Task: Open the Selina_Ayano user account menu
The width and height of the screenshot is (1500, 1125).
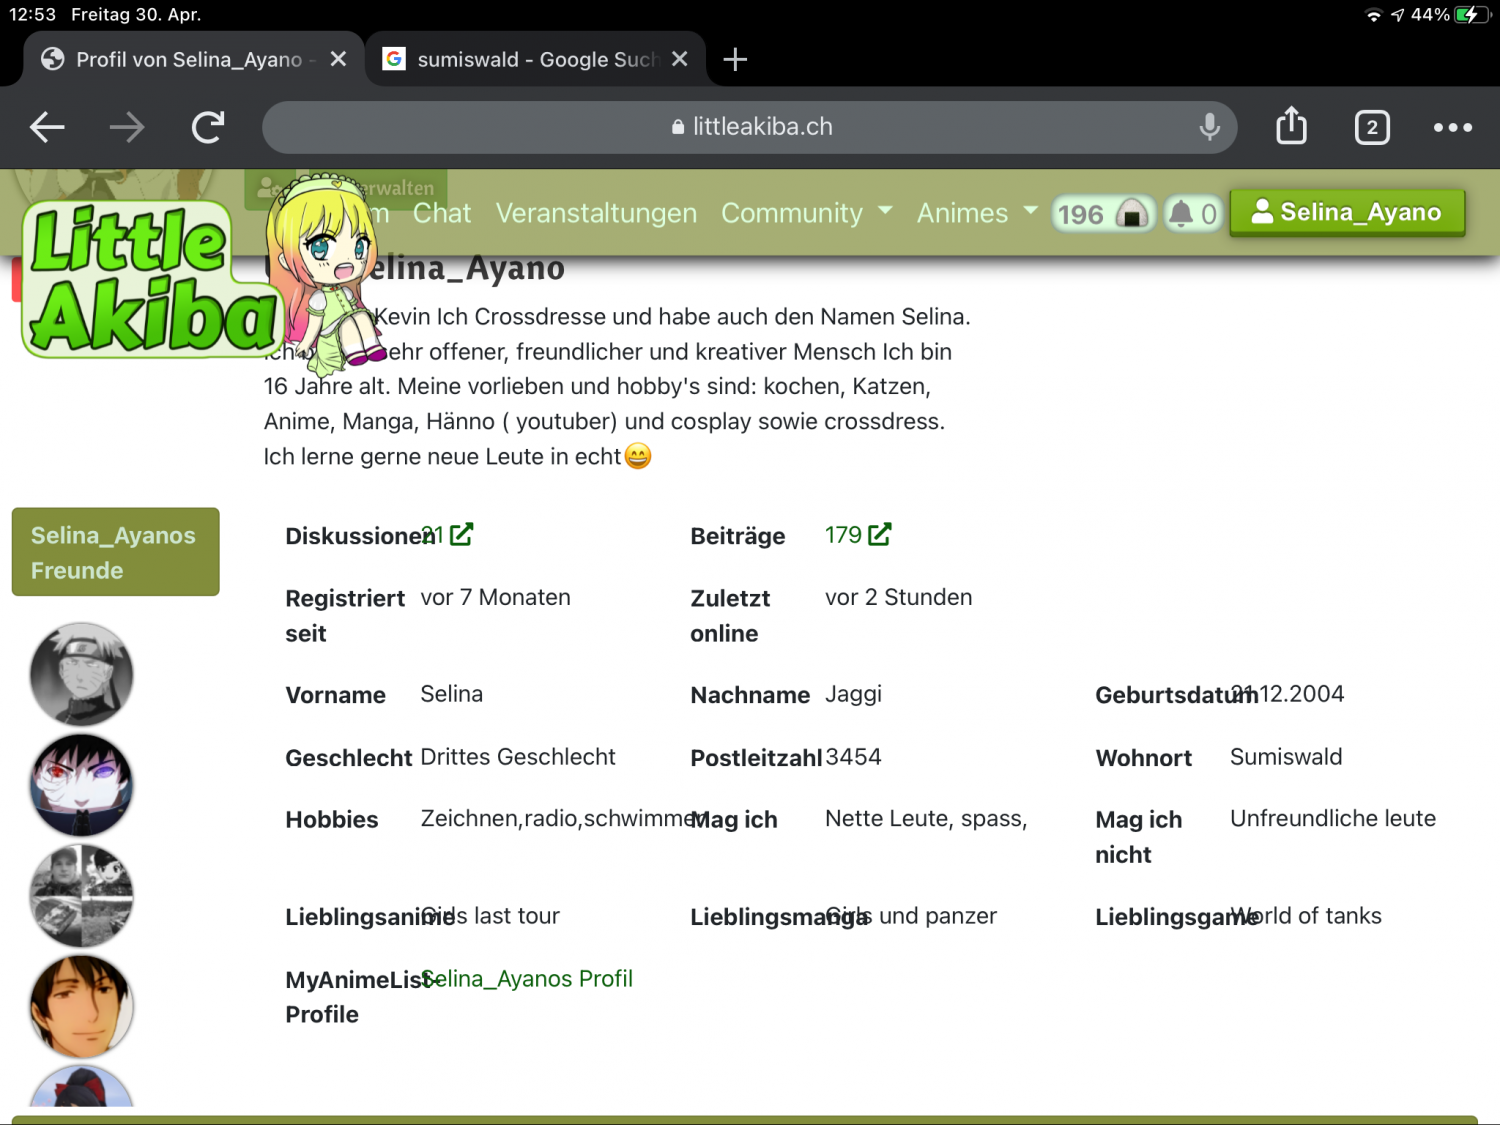Action: click(1347, 212)
